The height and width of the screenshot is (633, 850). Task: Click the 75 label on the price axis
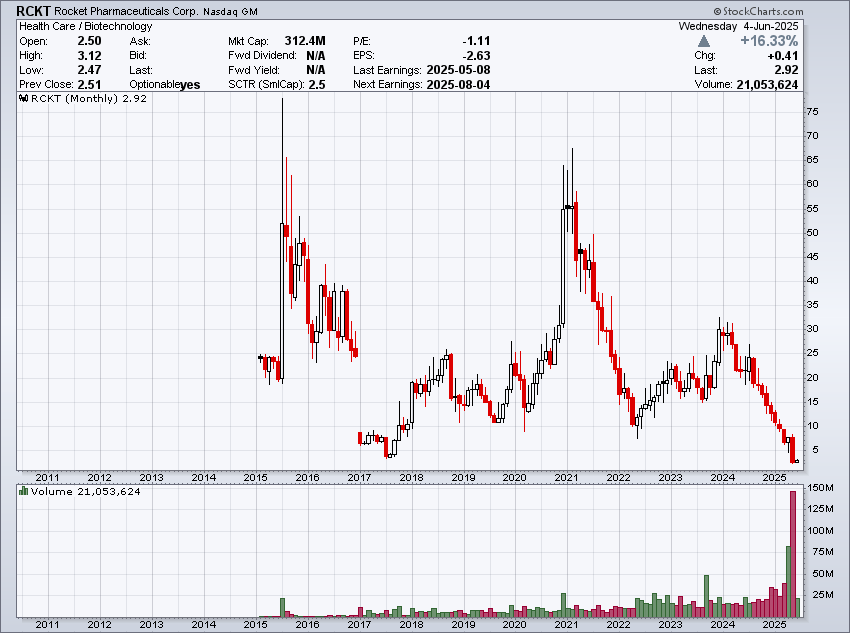(813, 112)
